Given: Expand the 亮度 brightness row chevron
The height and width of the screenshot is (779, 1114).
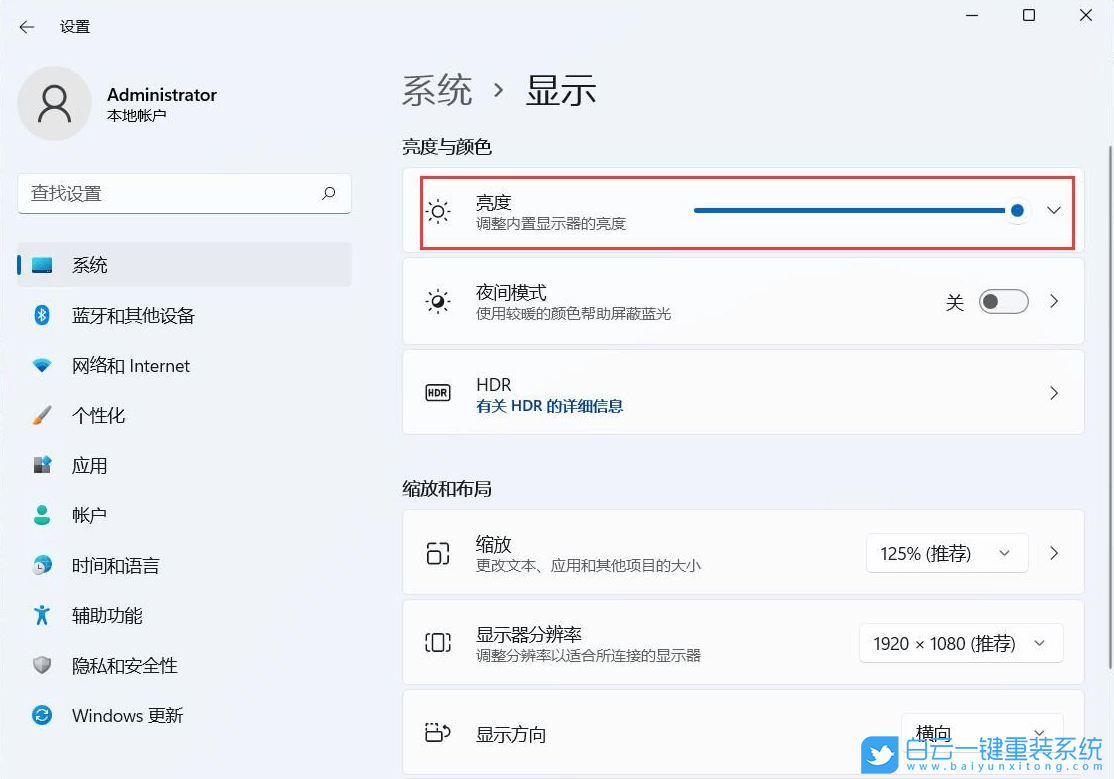Looking at the screenshot, I should click(1053, 211).
